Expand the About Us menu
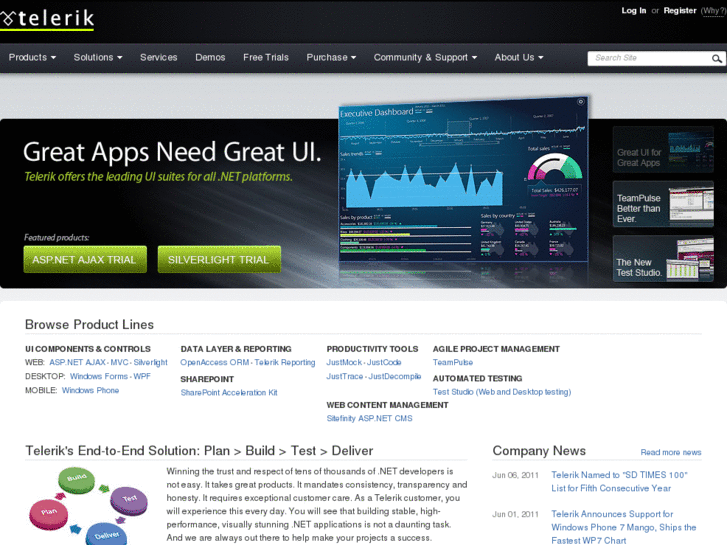Screen dimensions: 727x545 [518, 58]
